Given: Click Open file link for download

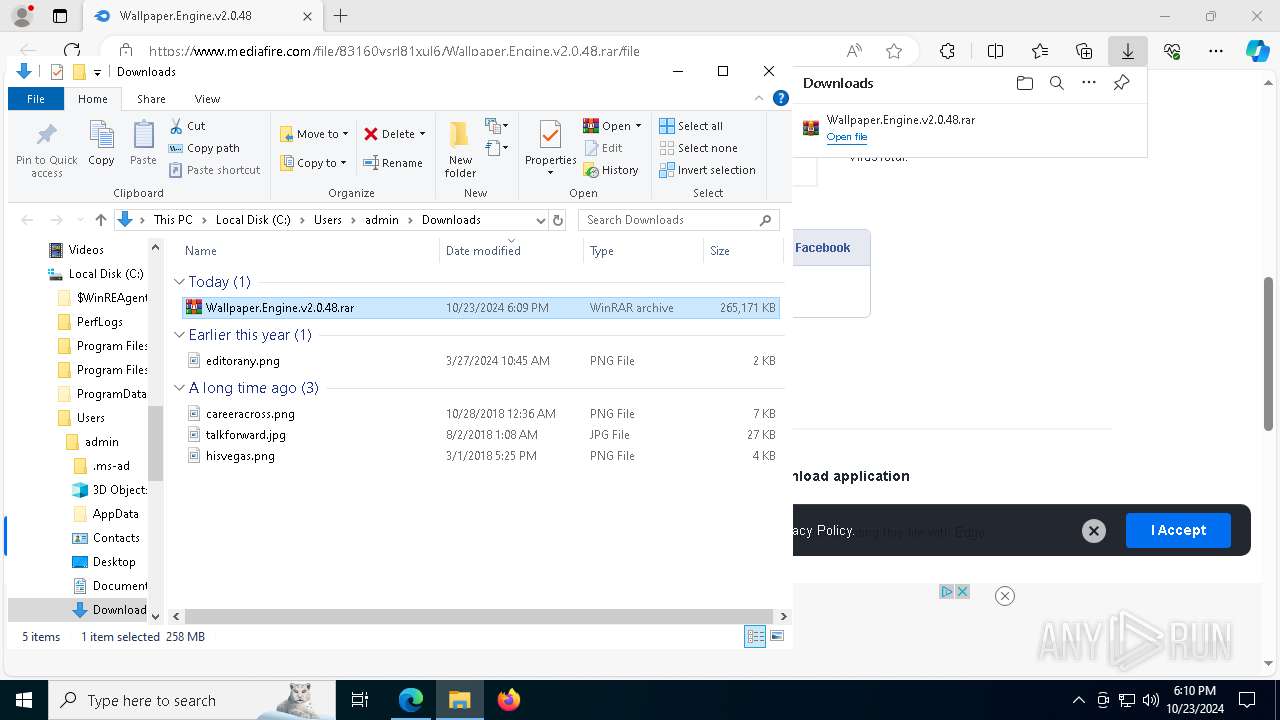Looking at the screenshot, I should pos(847,137).
